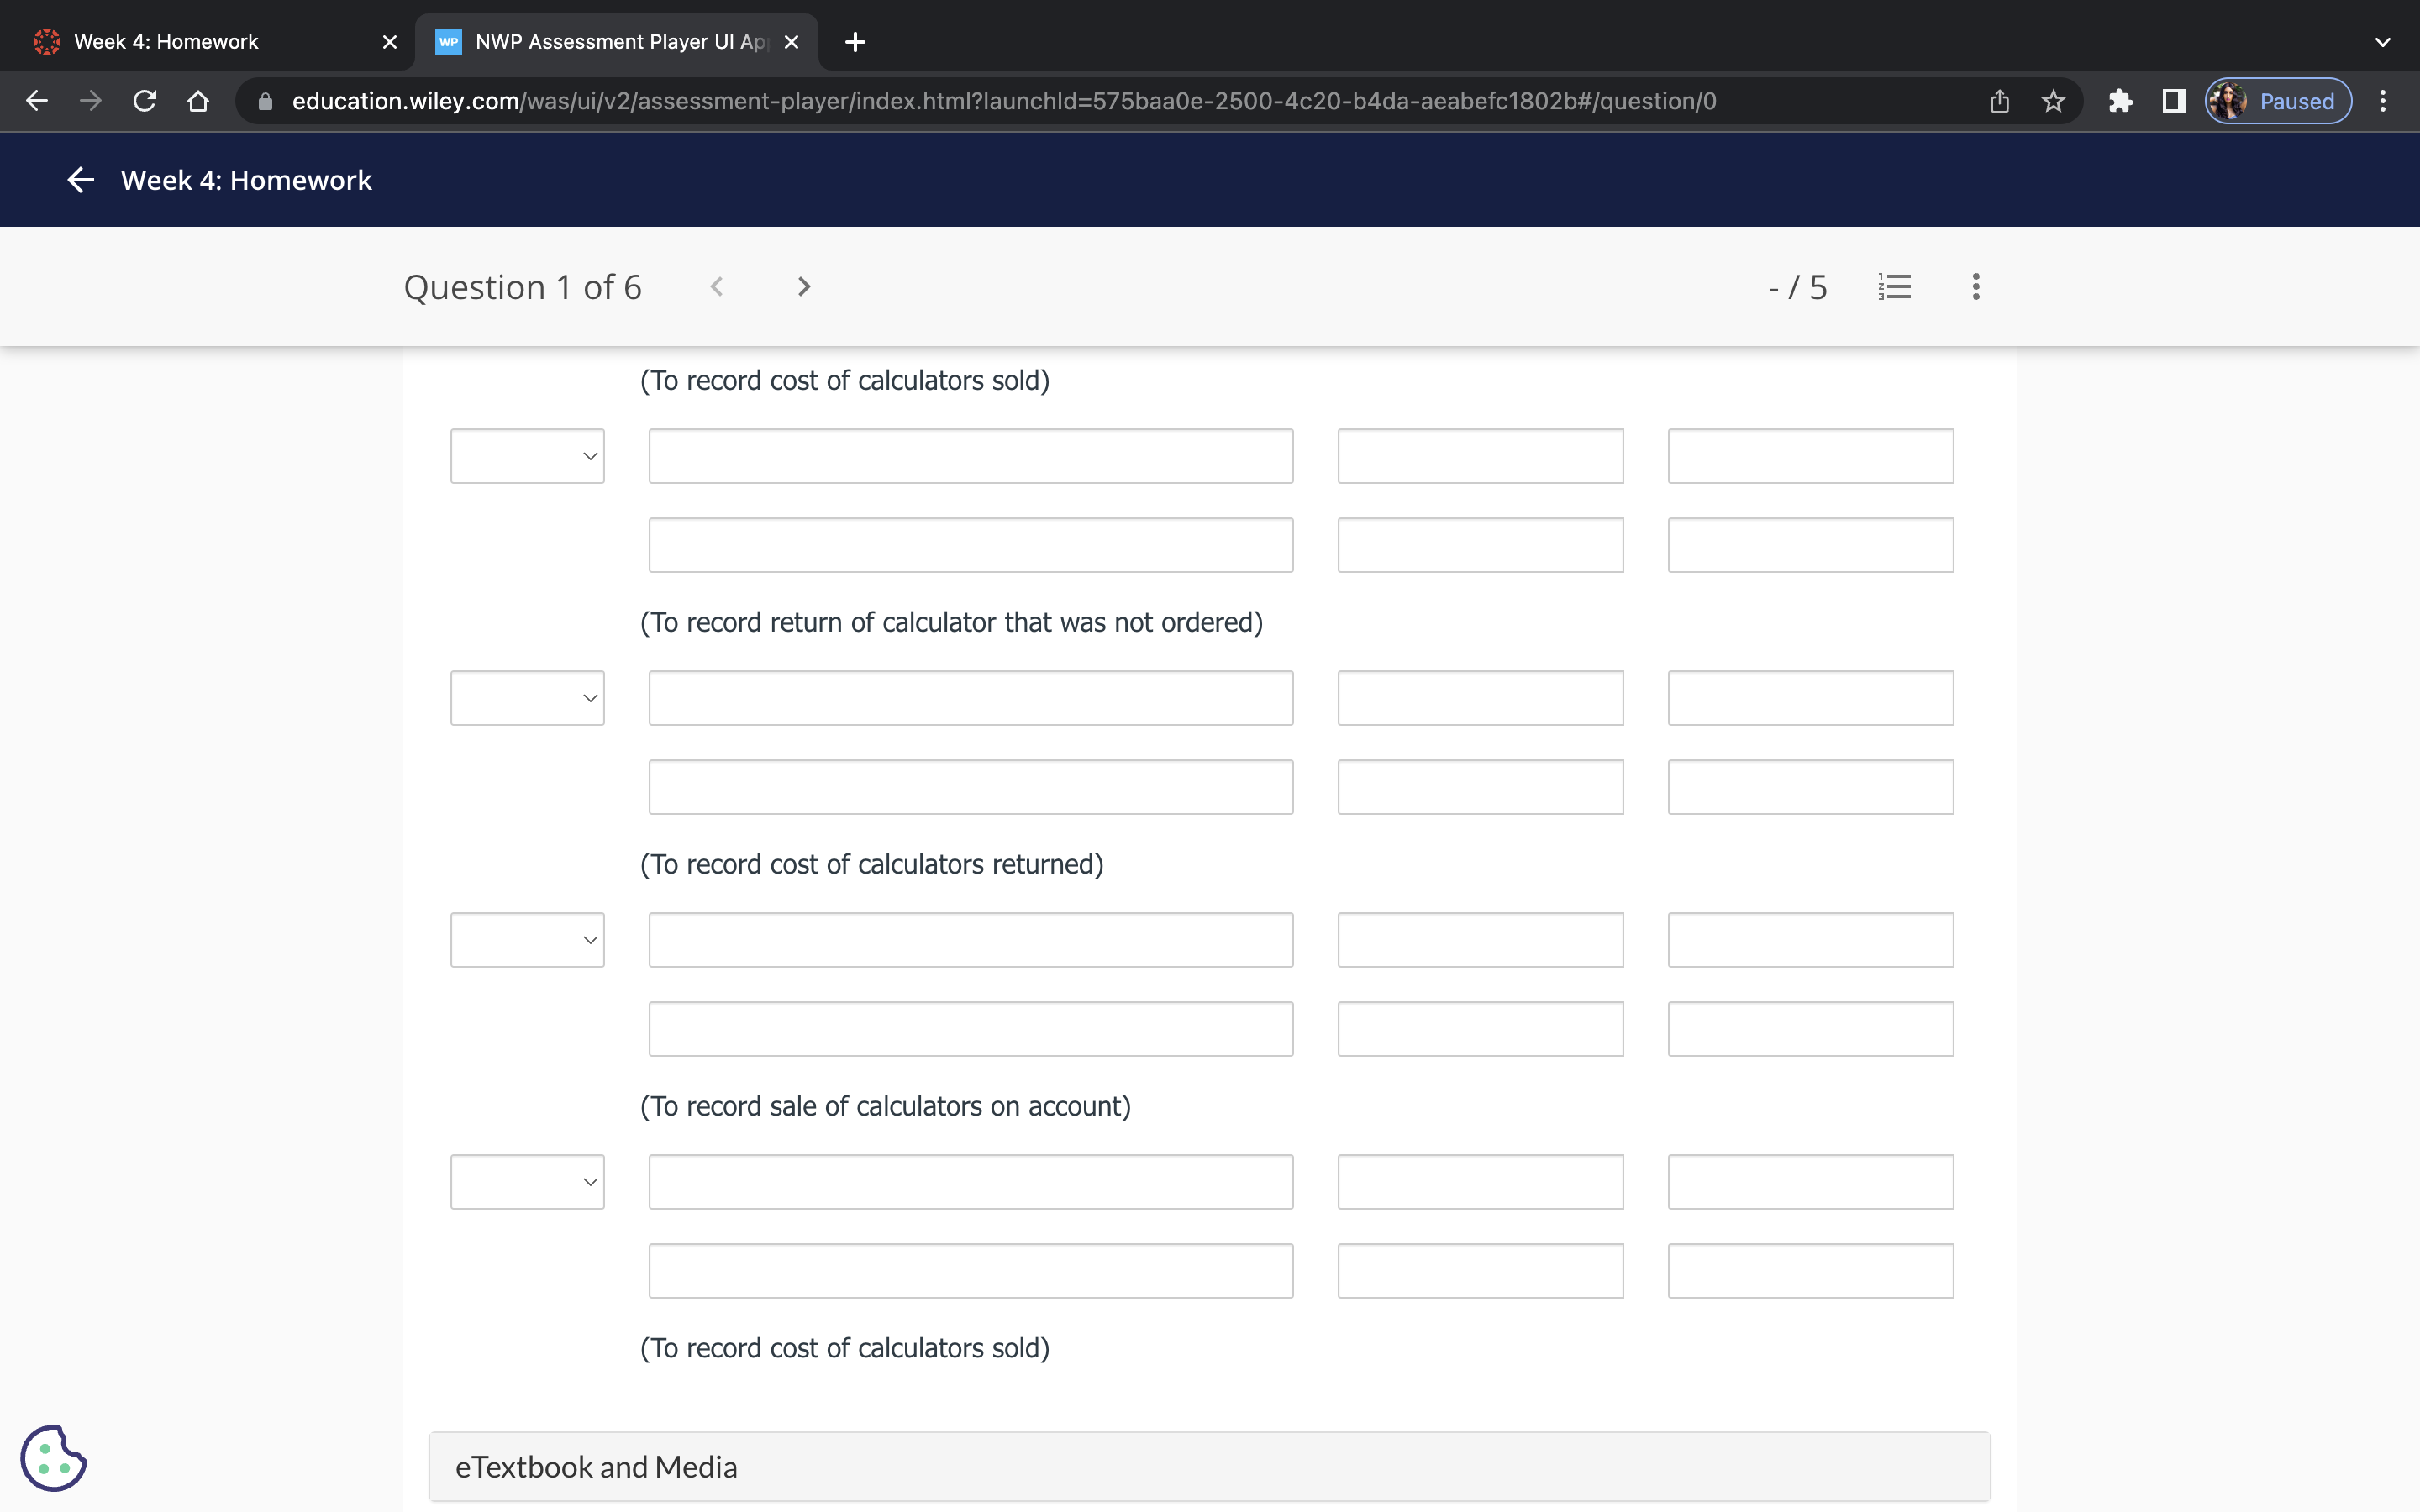Open the browser extensions puzzle icon
Viewport: 2420px width, 1512px height.
[x=2120, y=101]
